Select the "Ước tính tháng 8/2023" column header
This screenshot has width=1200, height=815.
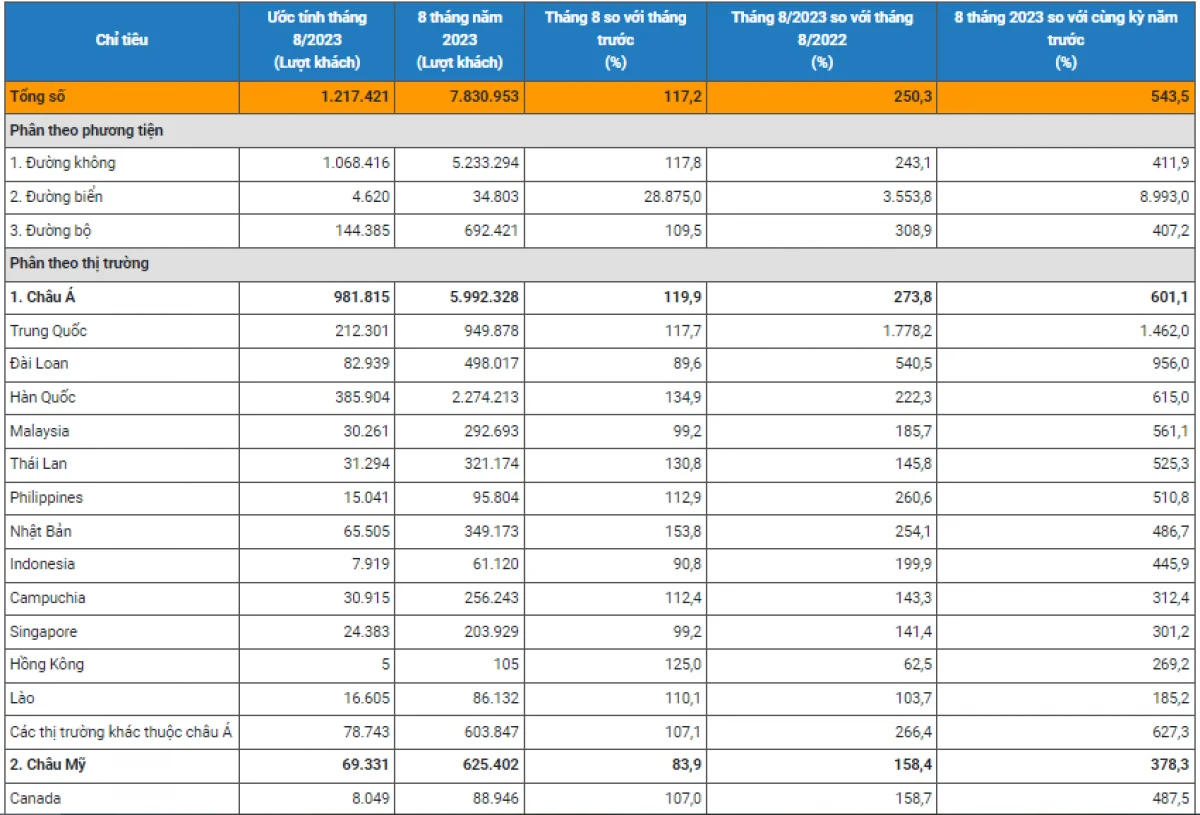(x=317, y=40)
